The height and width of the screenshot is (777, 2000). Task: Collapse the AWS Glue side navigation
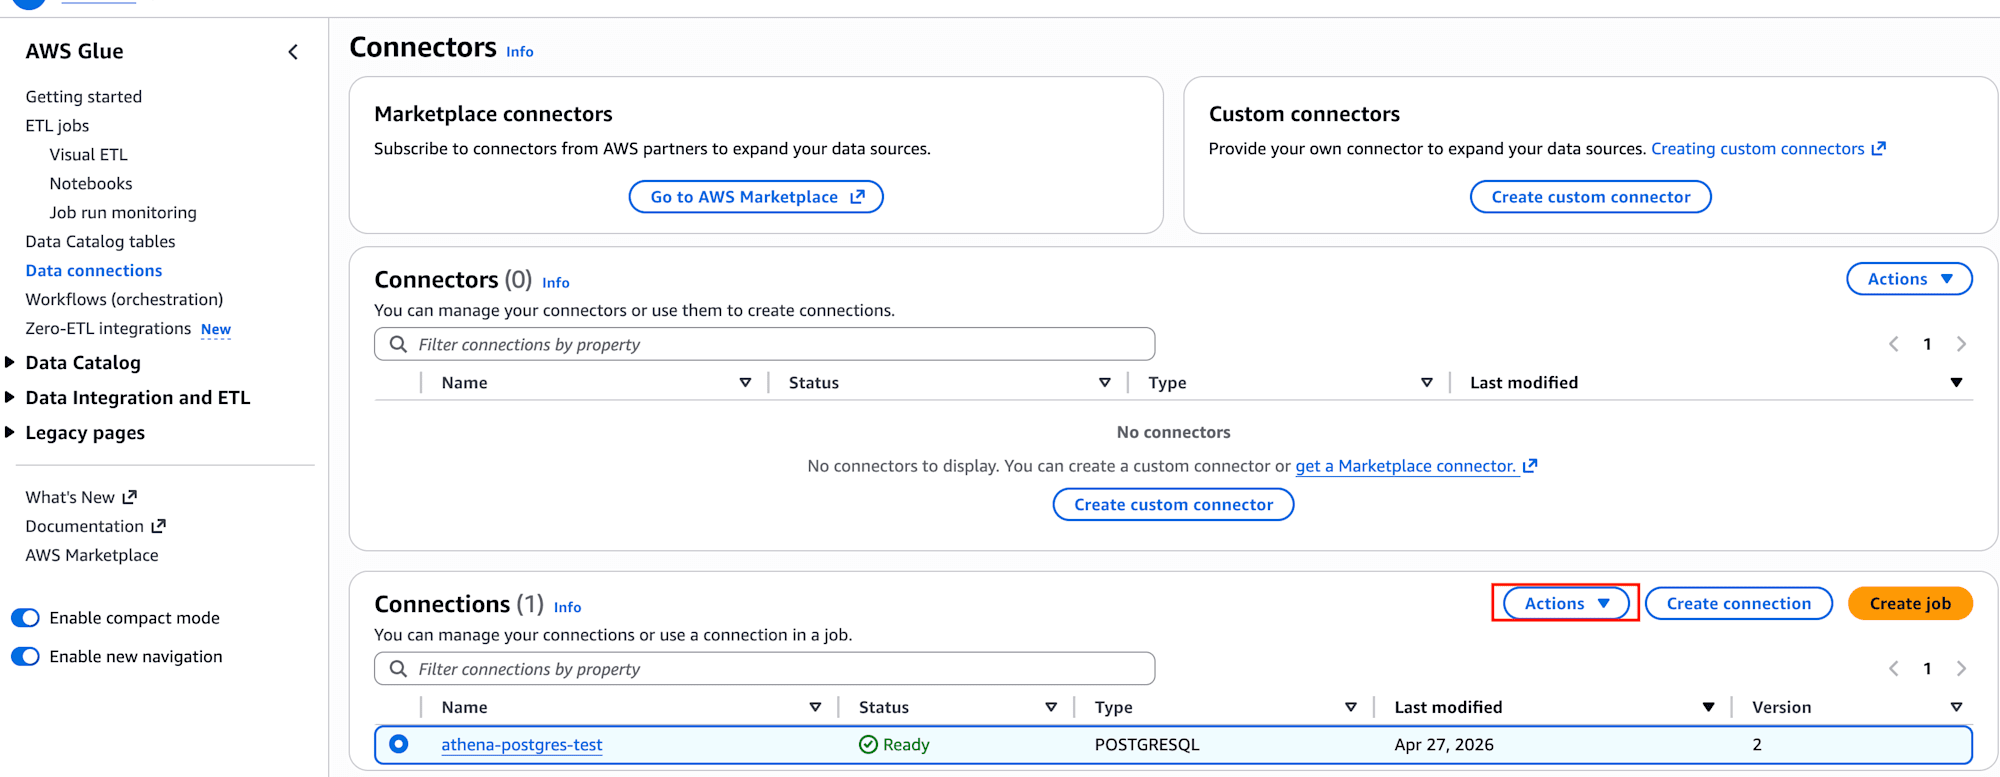pyautogui.click(x=293, y=52)
